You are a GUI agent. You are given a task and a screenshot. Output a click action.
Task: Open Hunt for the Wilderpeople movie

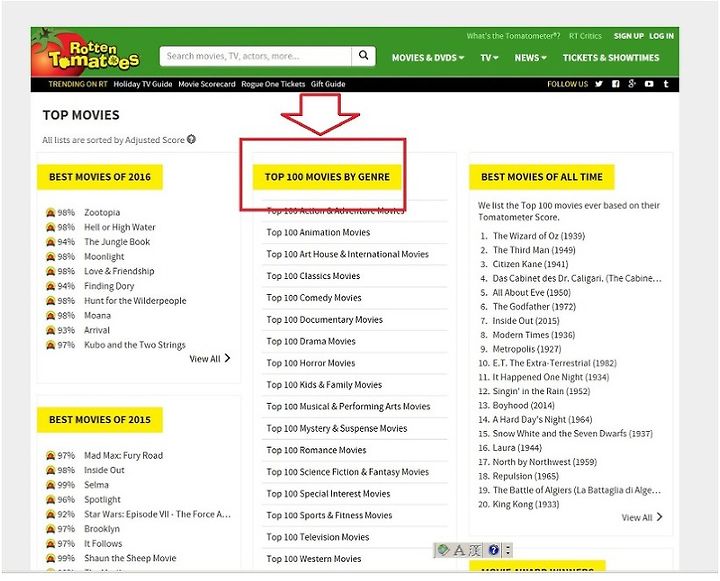click(x=135, y=301)
